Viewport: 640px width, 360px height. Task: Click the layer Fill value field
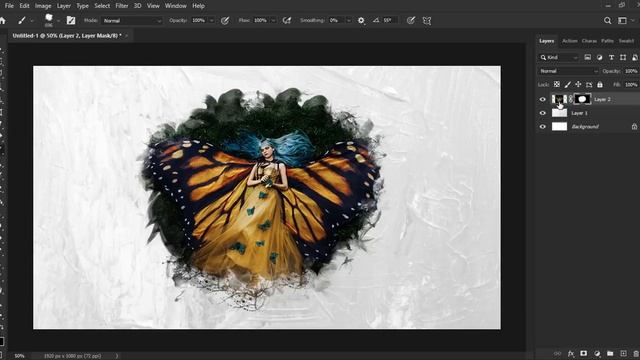click(x=631, y=84)
